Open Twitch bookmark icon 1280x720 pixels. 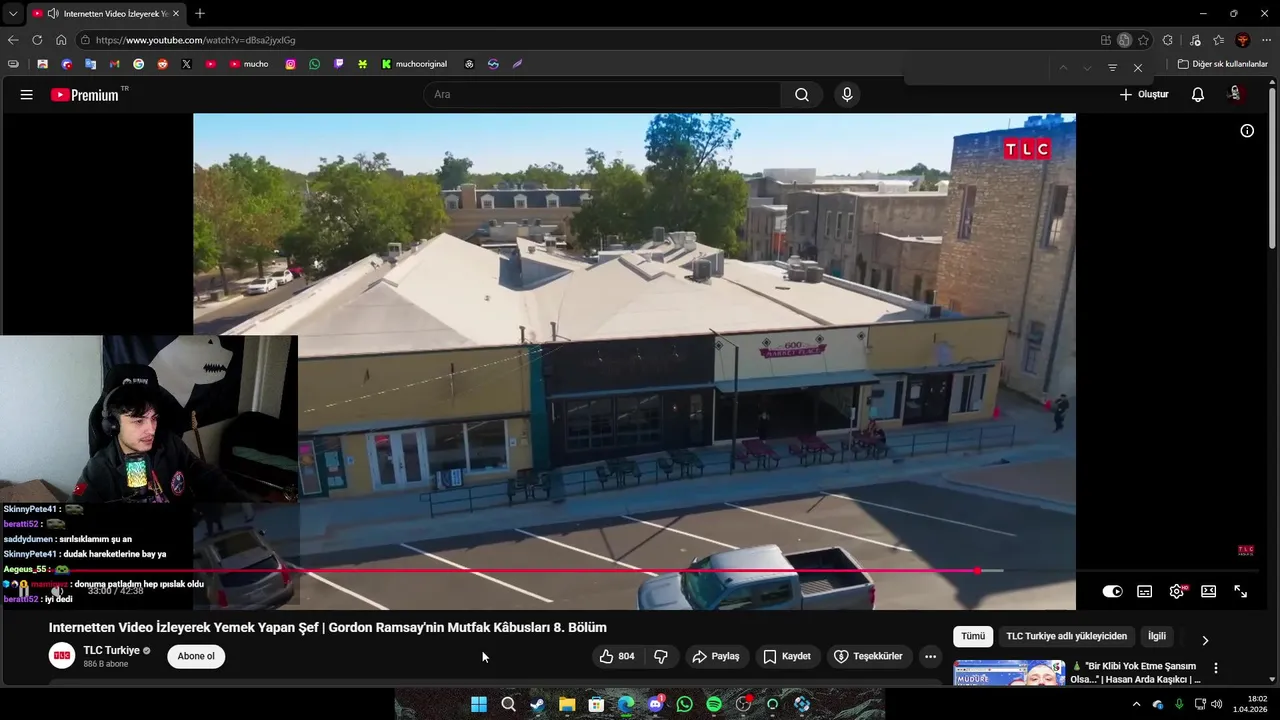click(x=339, y=64)
